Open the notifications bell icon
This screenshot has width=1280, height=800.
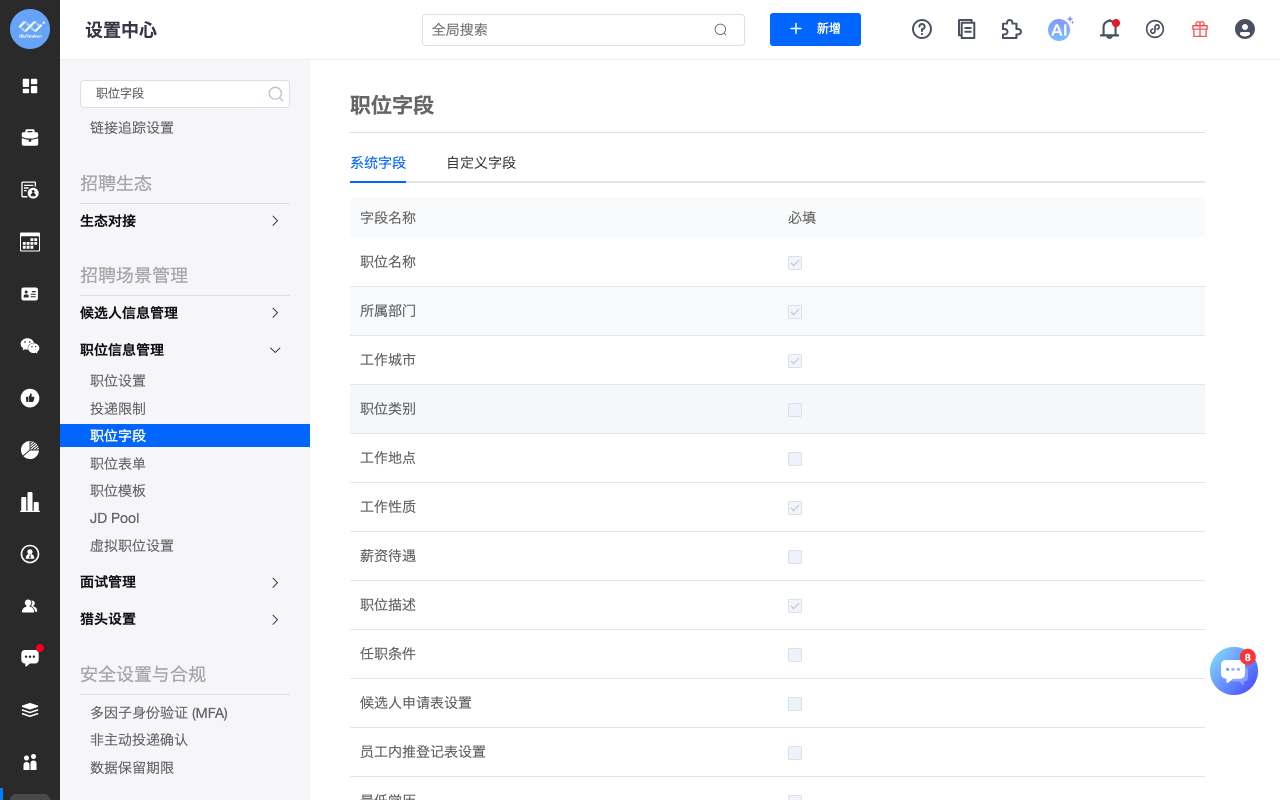click(x=1109, y=29)
